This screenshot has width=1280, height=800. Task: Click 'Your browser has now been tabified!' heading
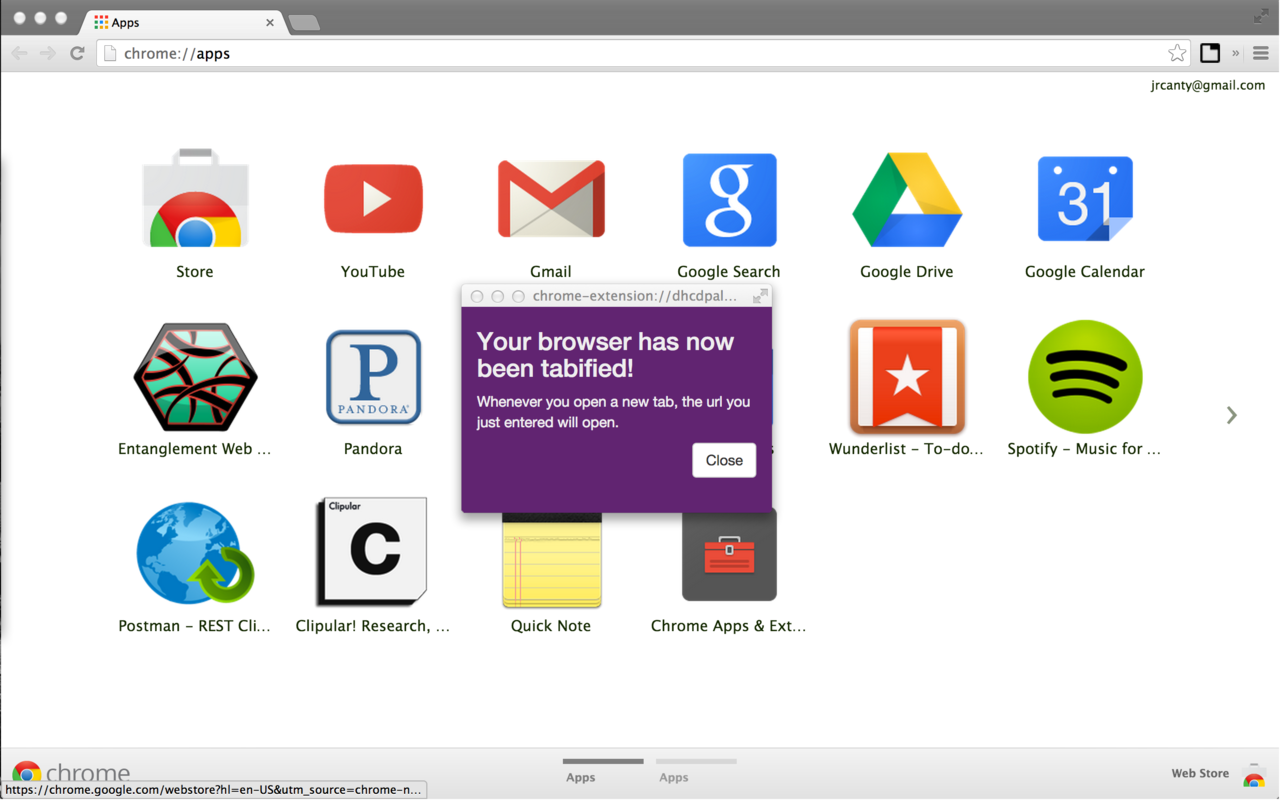605,355
